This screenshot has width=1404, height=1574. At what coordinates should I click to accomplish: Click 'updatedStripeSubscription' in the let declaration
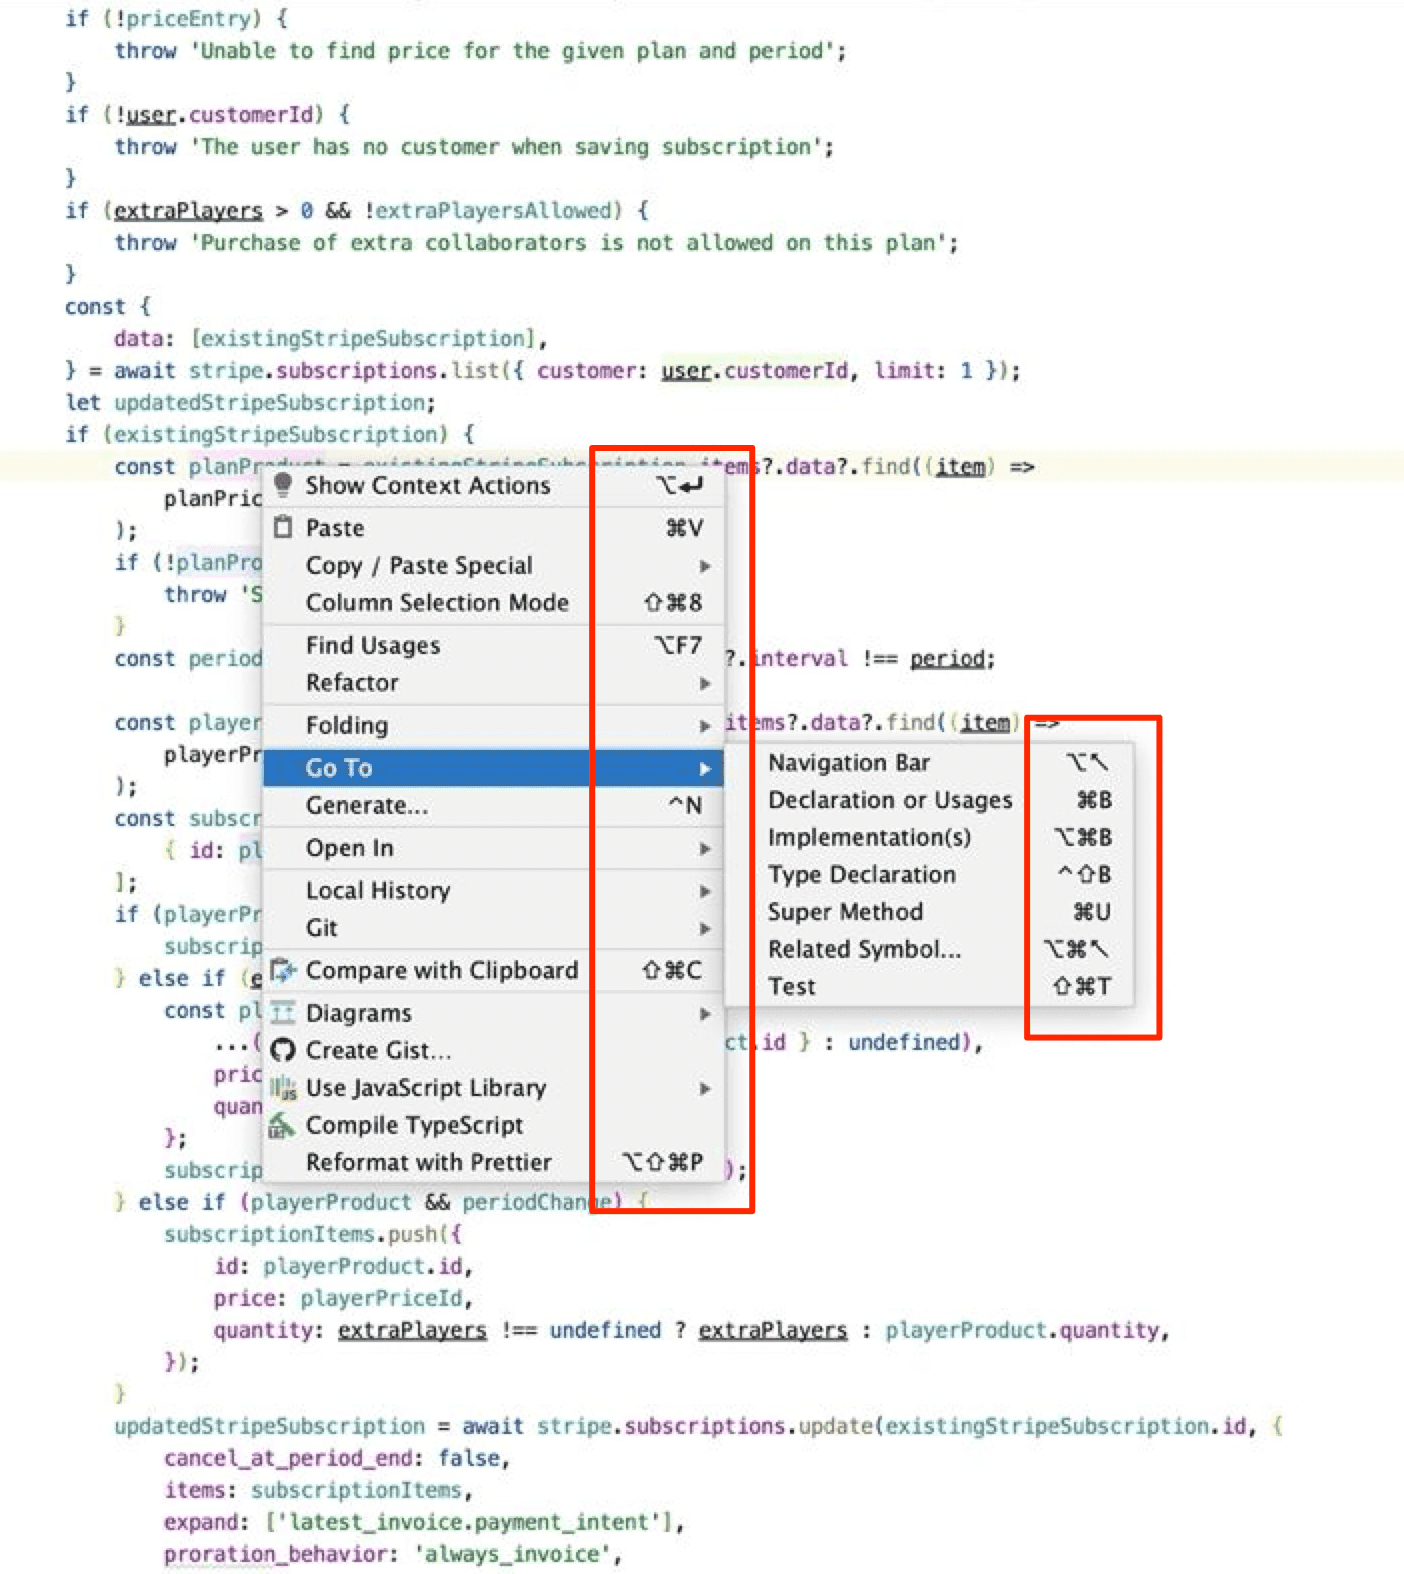(x=271, y=402)
